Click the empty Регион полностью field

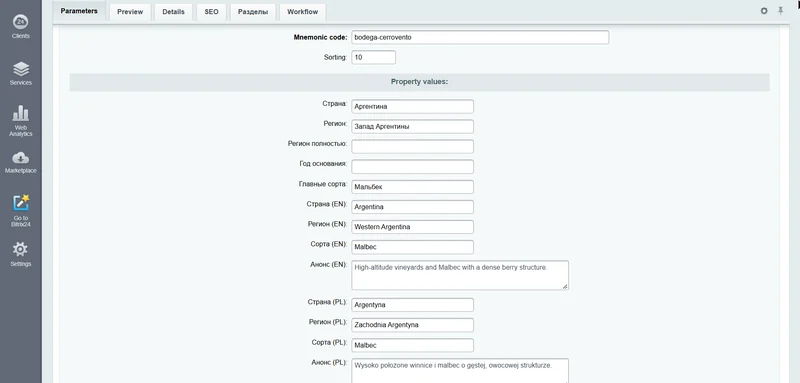(x=412, y=146)
